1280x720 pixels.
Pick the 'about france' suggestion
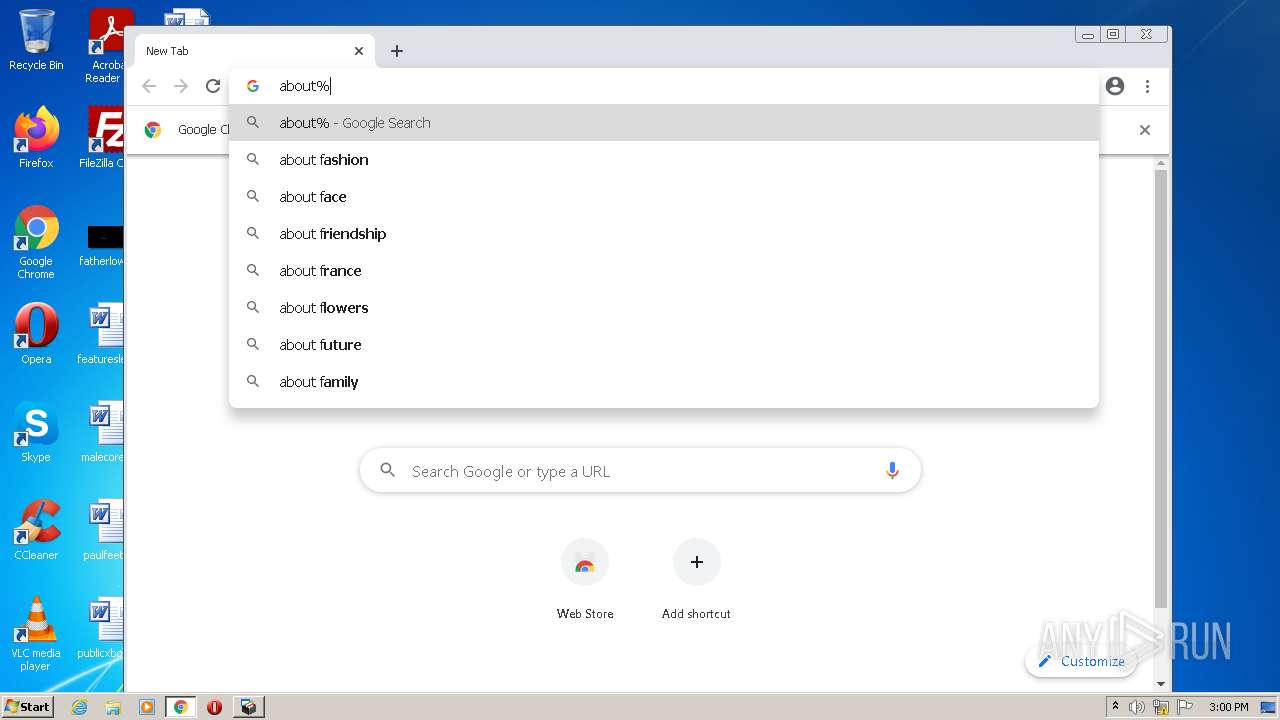tap(664, 271)
